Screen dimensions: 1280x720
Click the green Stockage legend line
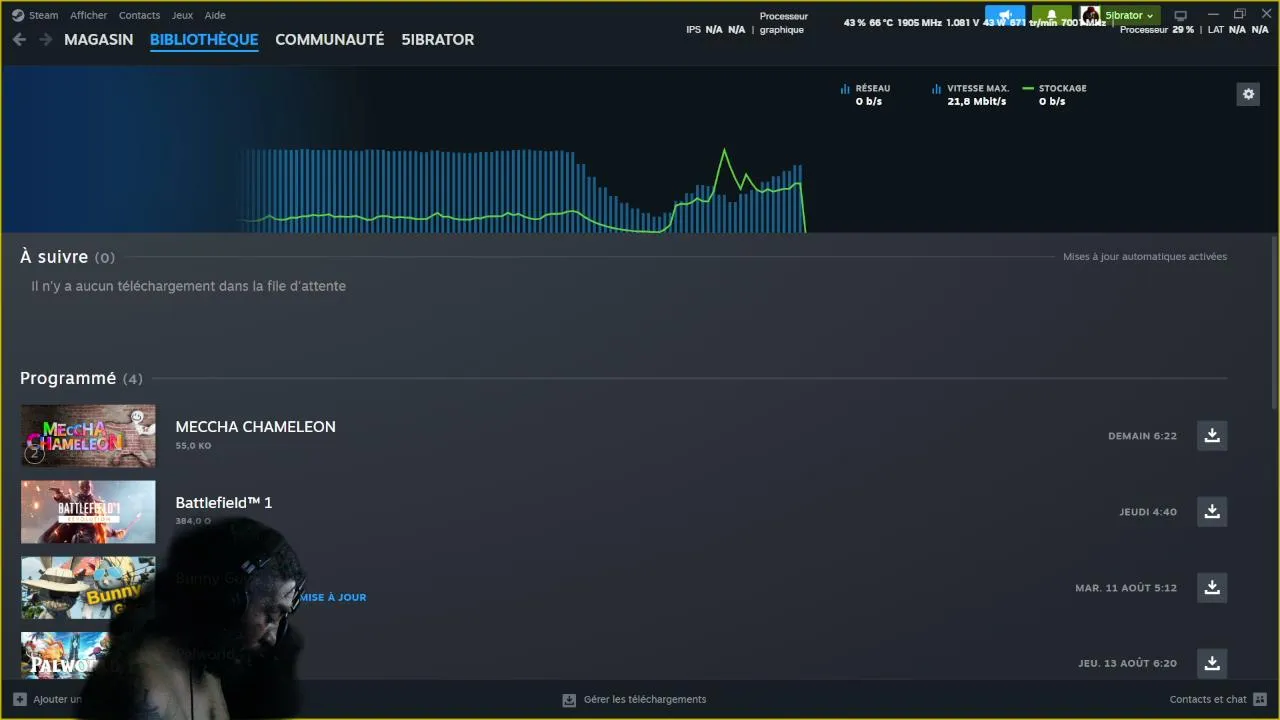coord(1028,88)
